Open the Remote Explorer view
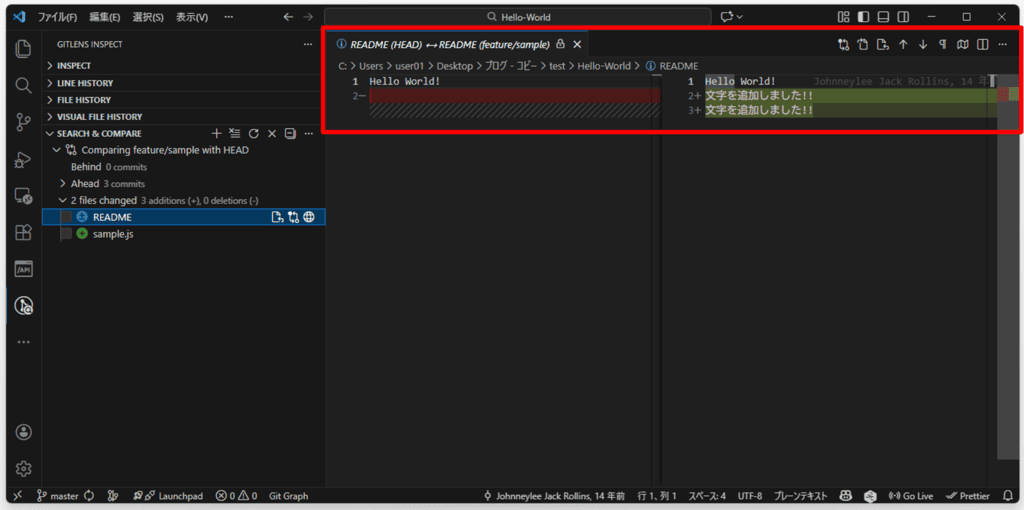This screenshot has height=510, width=1024. pyautogui.click(x=24, y=195)
